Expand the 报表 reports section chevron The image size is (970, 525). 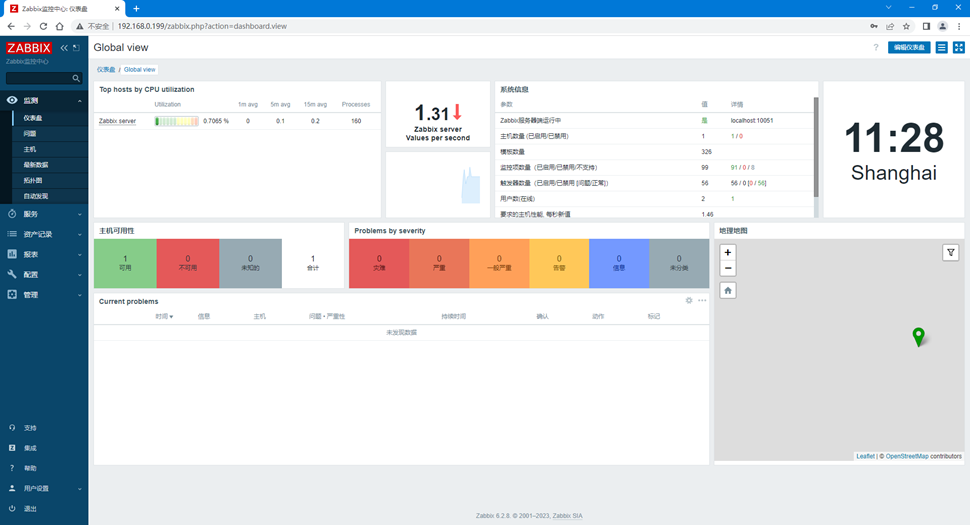click(x=80, y=255)
